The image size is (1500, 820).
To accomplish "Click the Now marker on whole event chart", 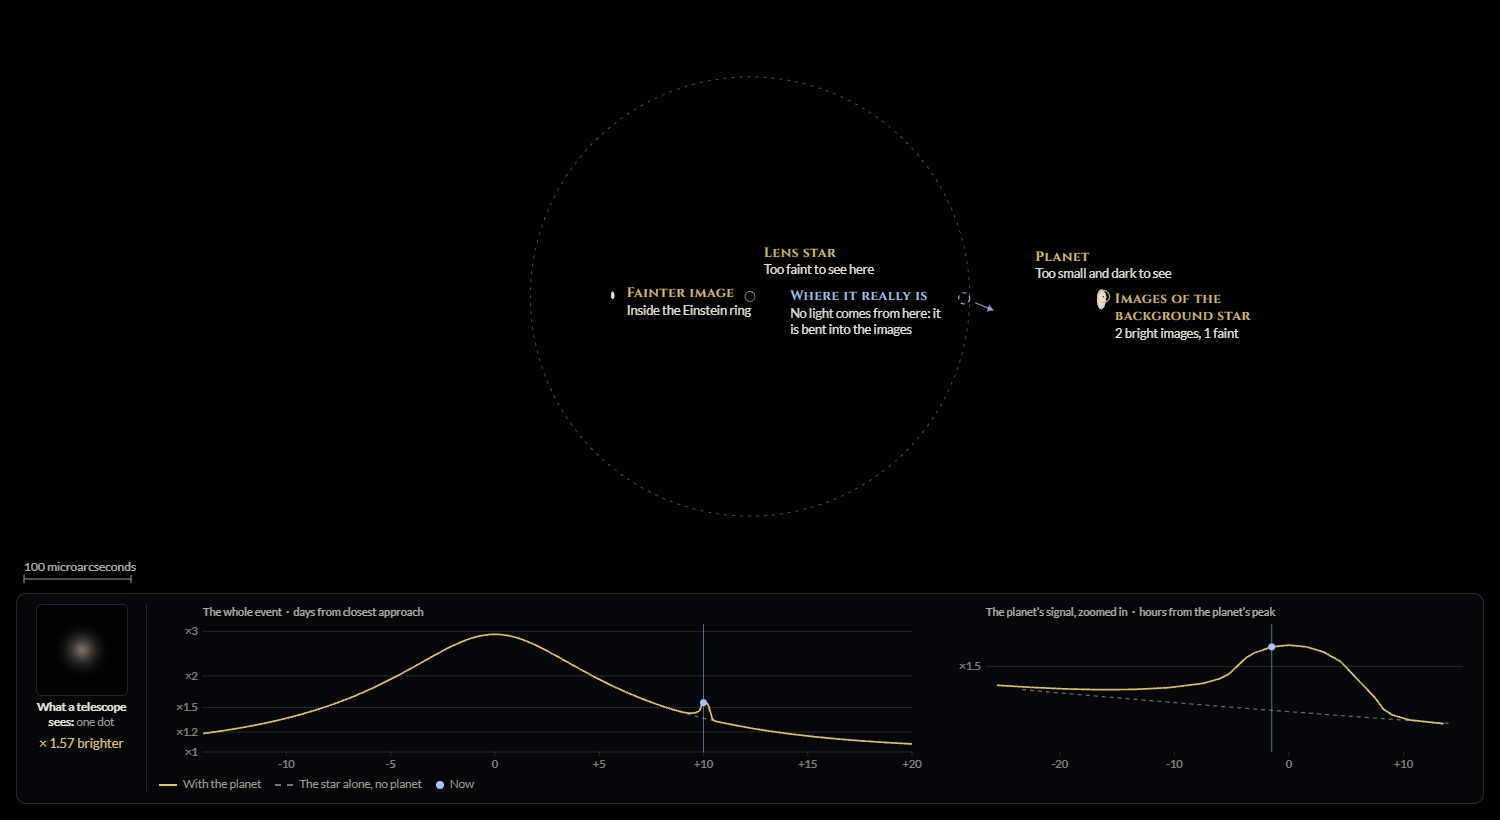I will (703, 703).
